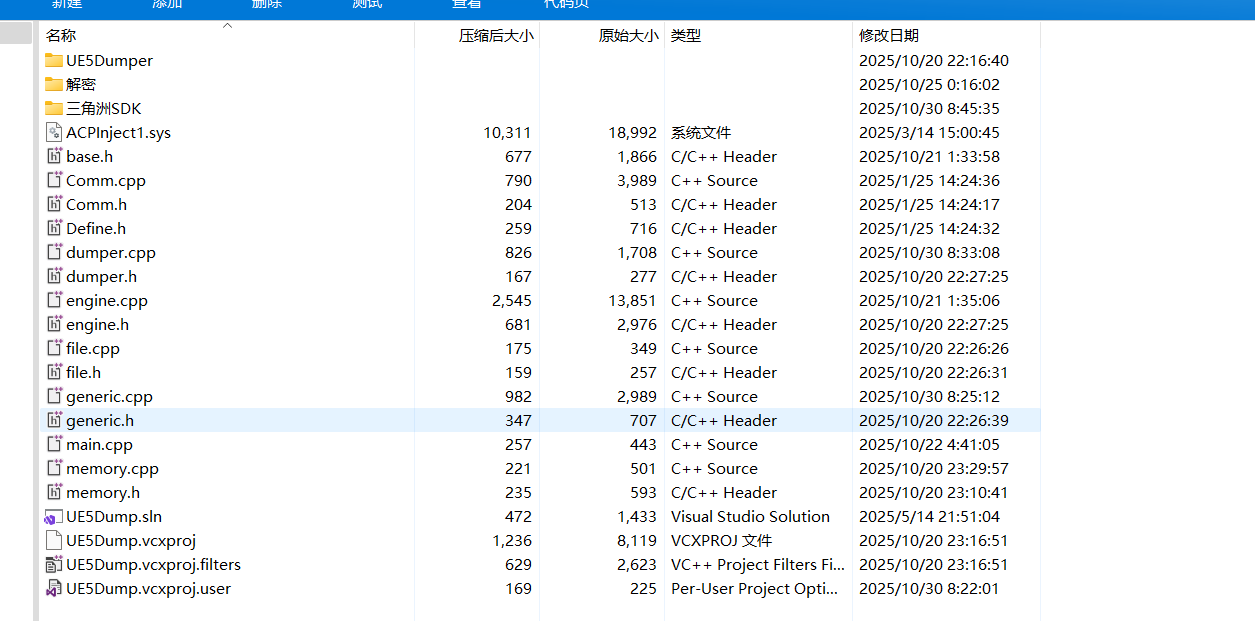Click the 查看 toolbar icon
The width and height of the screenshot is (1255, 621).
coord(466,6)
